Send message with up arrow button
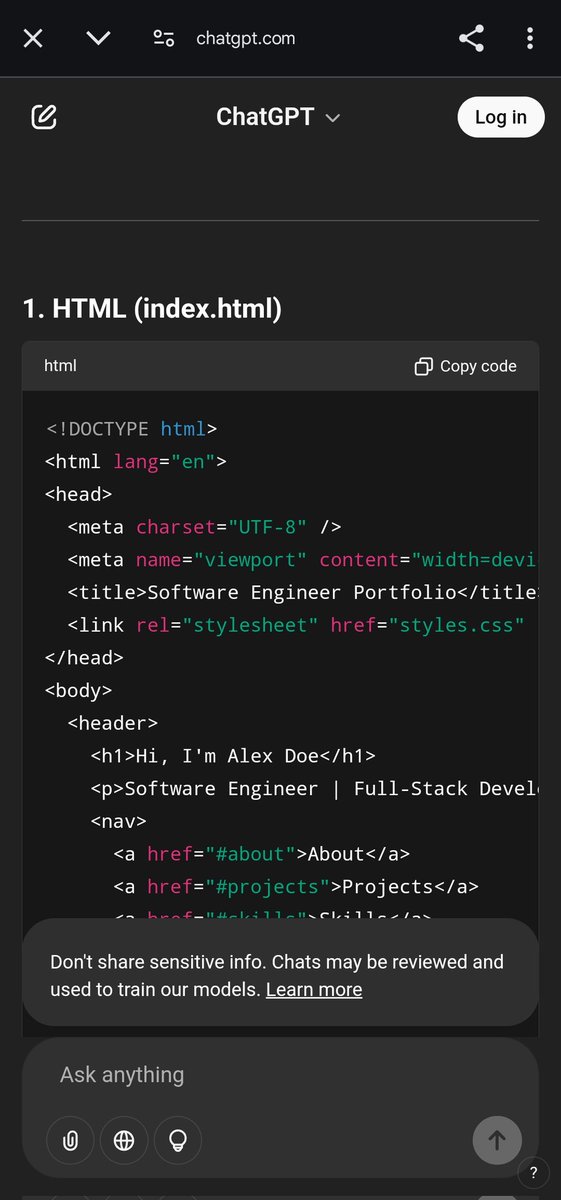The height and width of the screenshot is (1200, 561). 497,1140
